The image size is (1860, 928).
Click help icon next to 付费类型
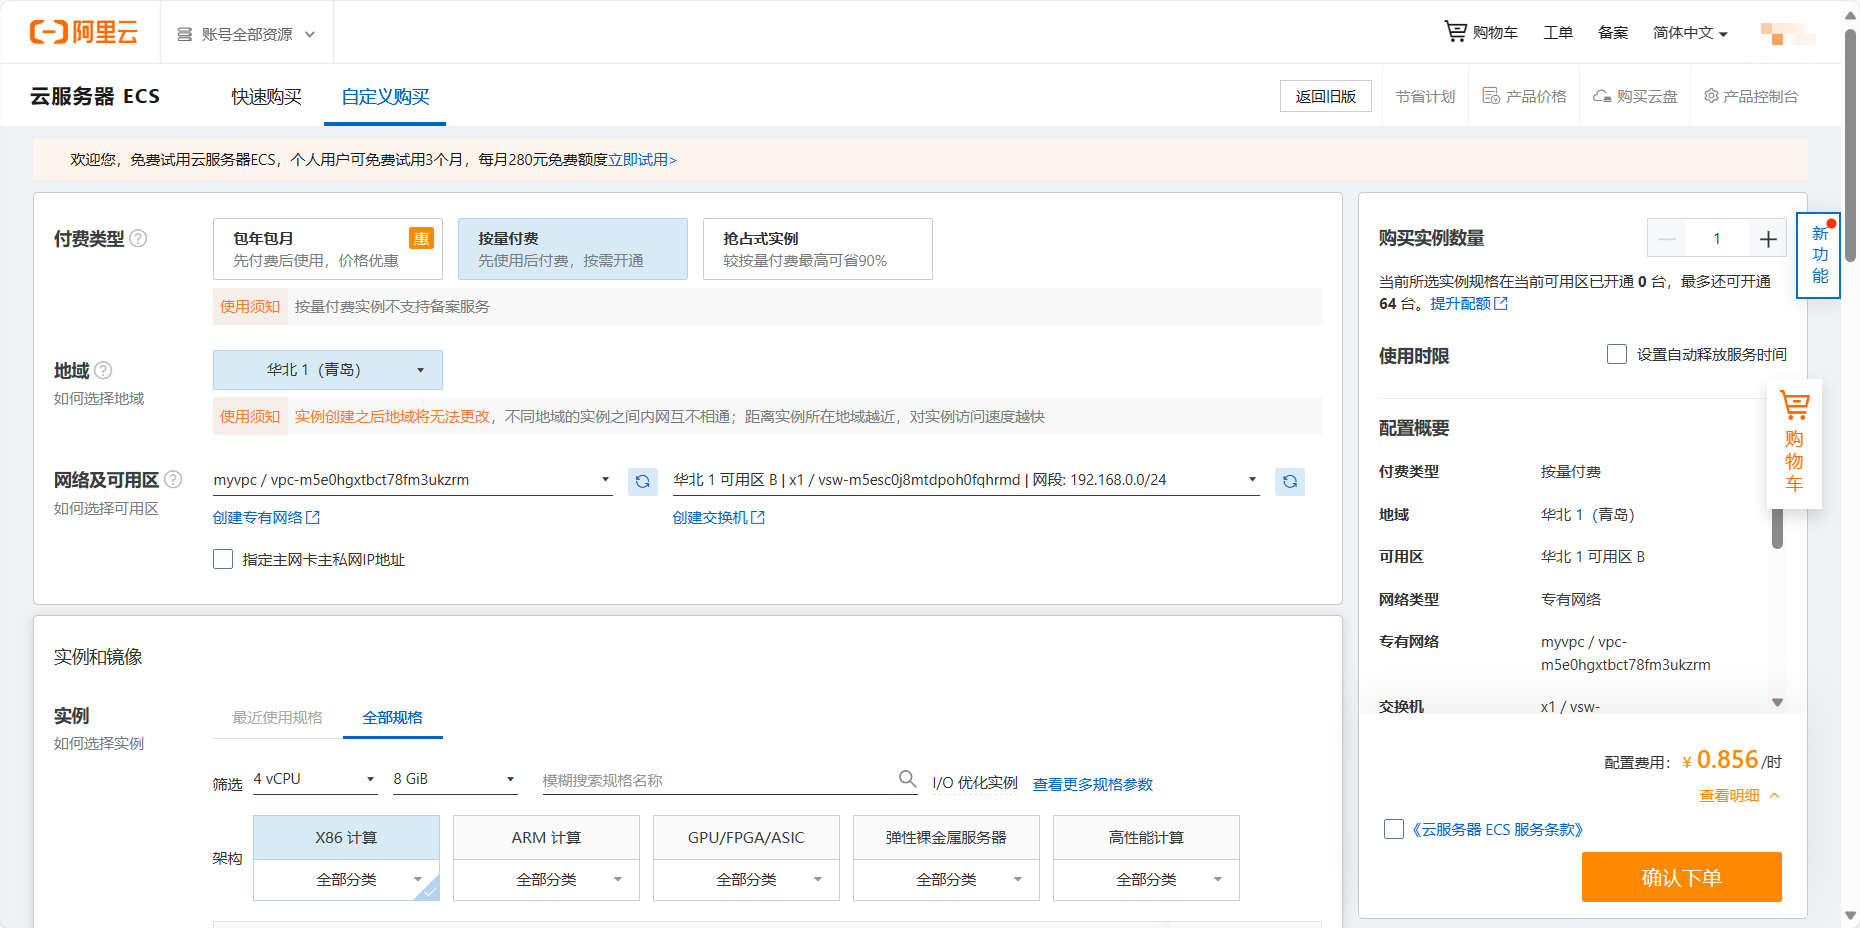[x=139, y=238]
